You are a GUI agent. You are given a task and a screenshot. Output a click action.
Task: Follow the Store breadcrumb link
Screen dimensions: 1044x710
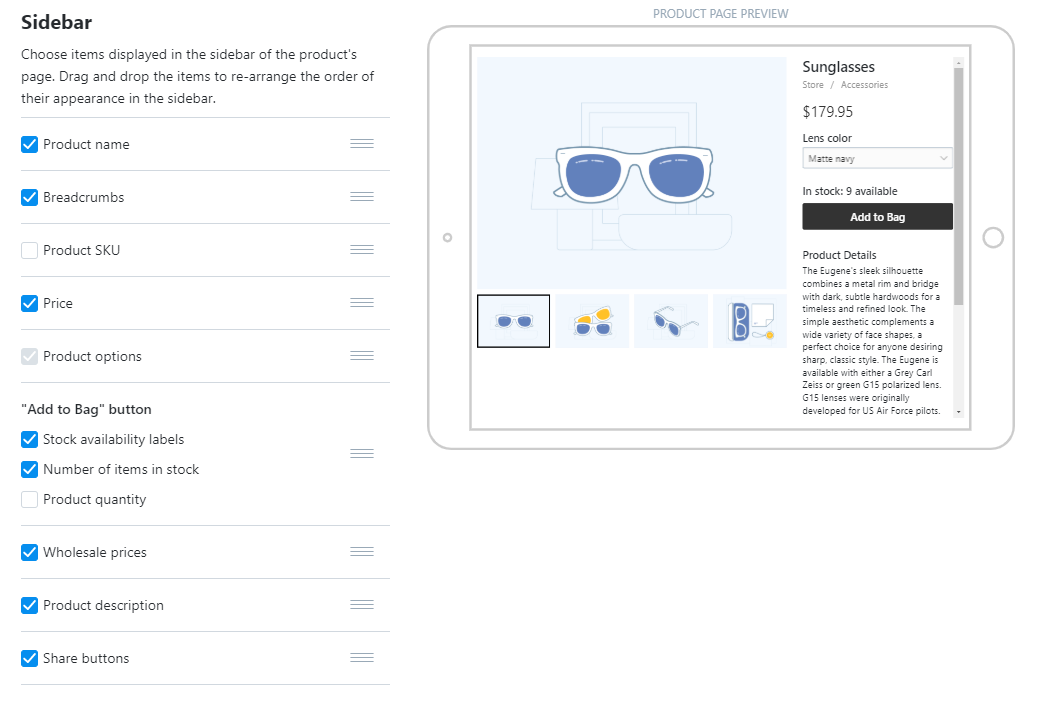click(x=812, y=85)
